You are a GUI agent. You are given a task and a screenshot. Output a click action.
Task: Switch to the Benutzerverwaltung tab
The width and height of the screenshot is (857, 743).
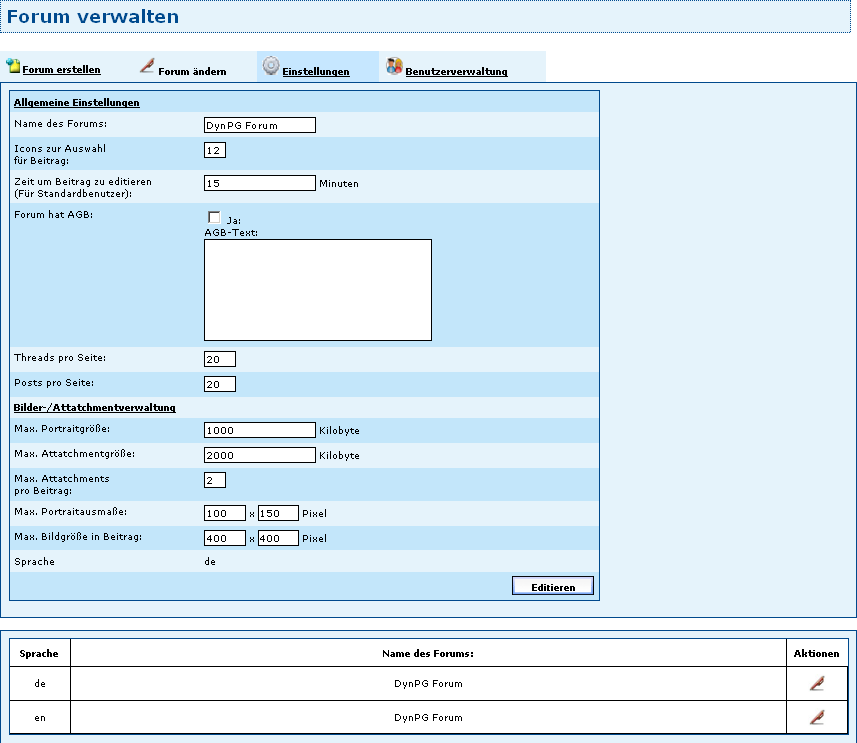click(x=456, y=72)
